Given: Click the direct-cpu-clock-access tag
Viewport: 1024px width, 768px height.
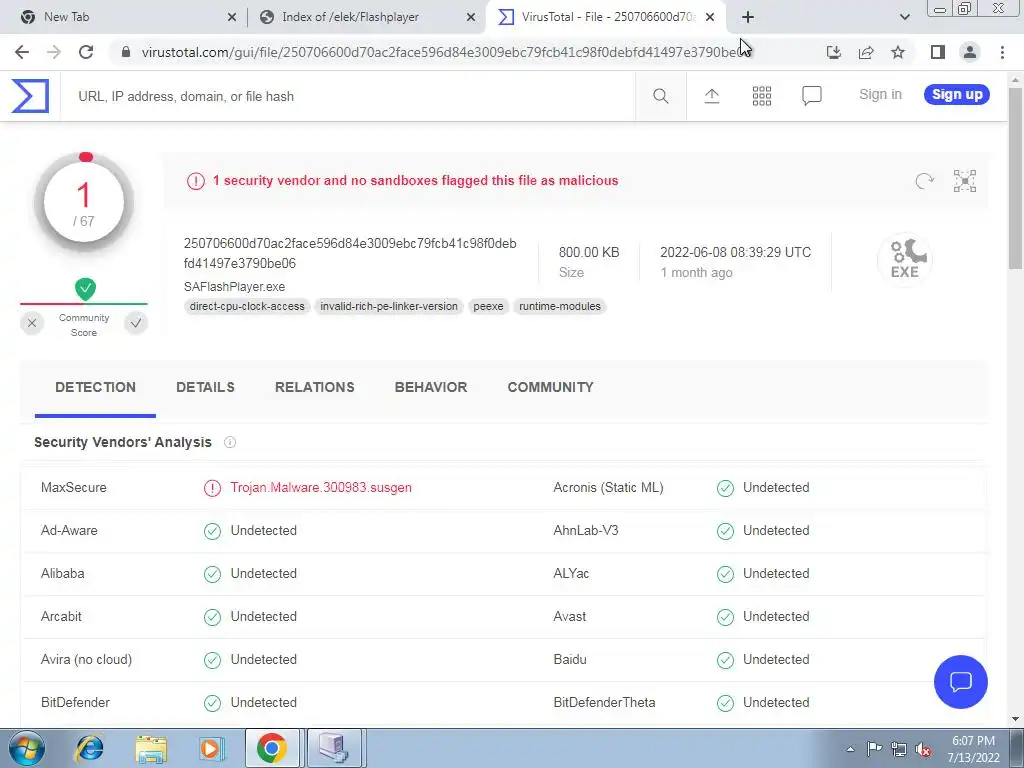Looking at the screenshot, I should tap(247, 306).
